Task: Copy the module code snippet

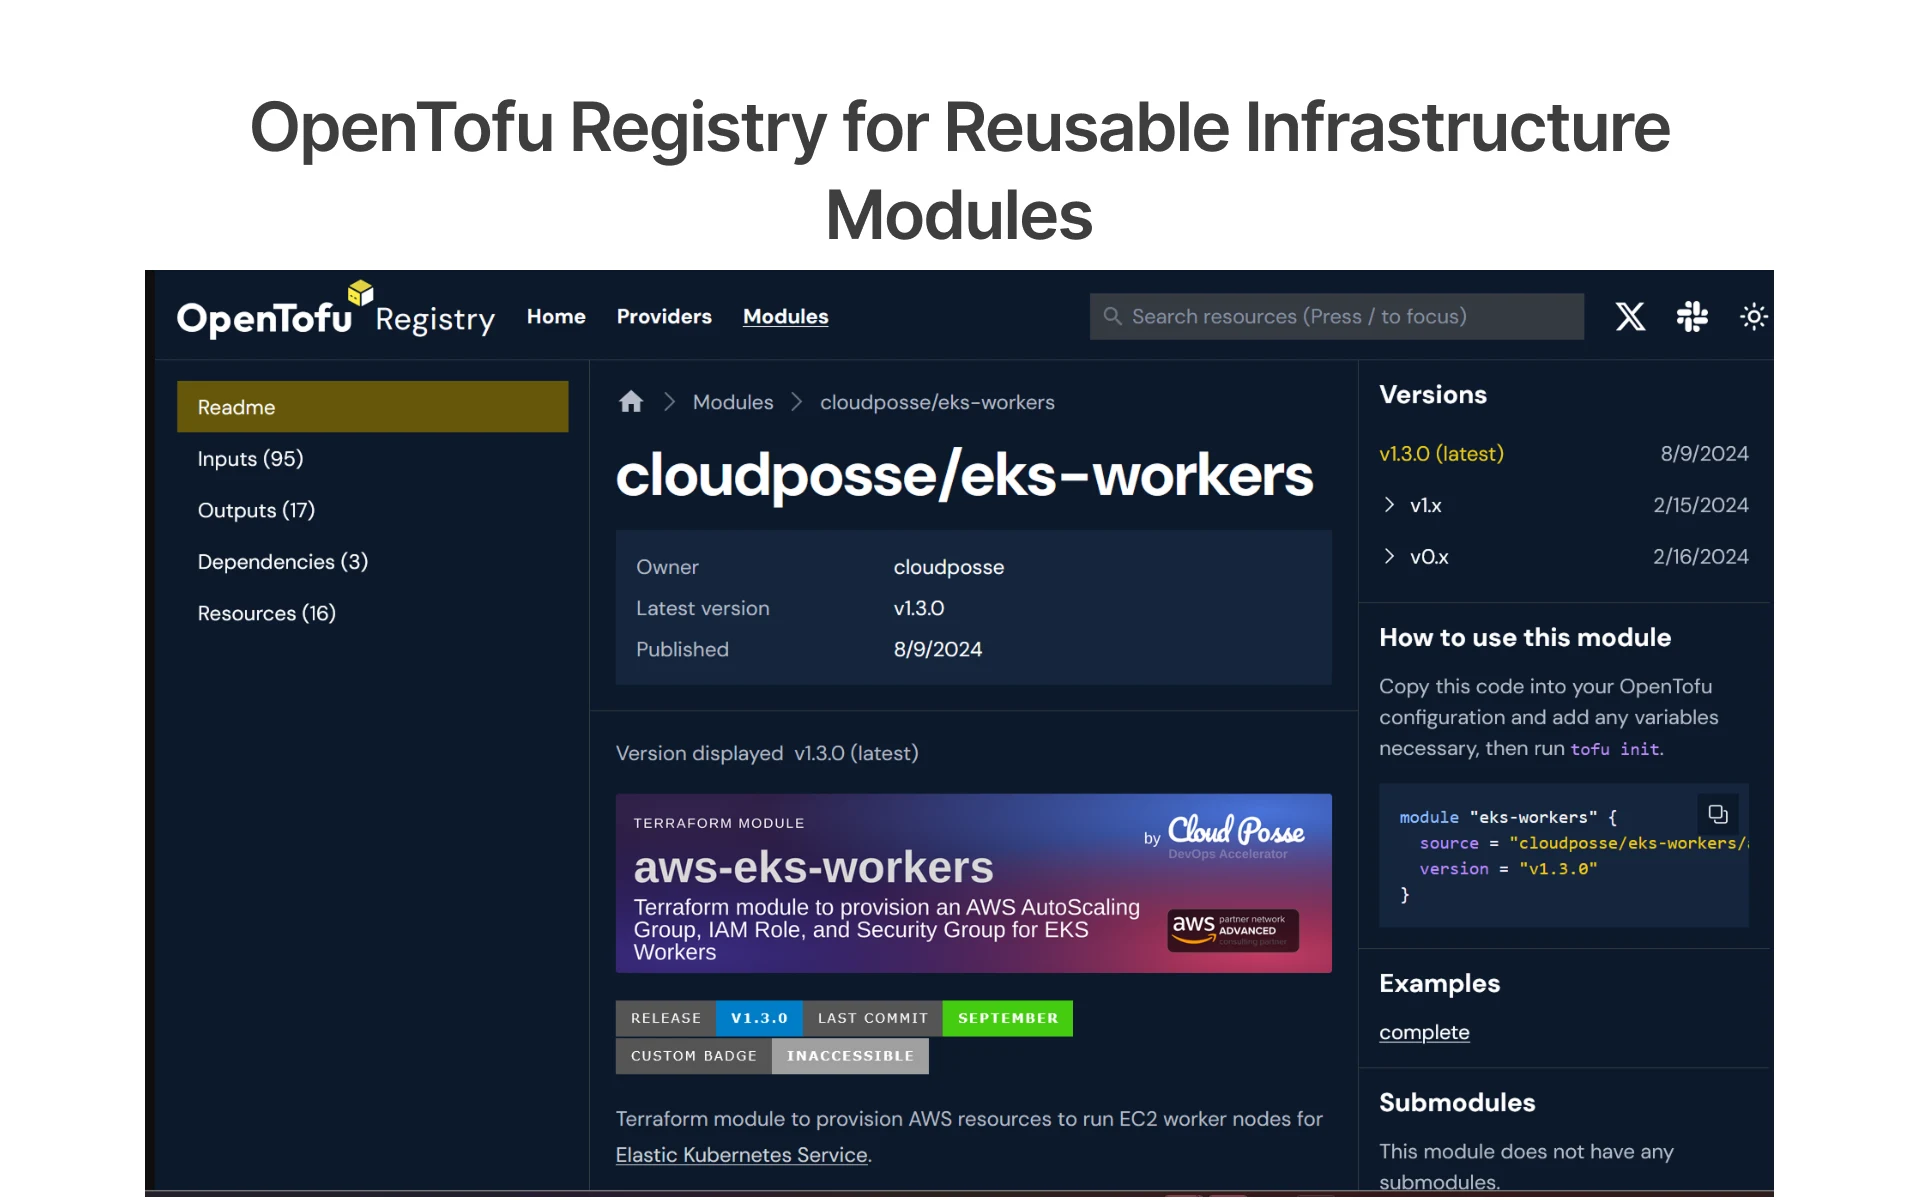Action: pos(1718,814)
